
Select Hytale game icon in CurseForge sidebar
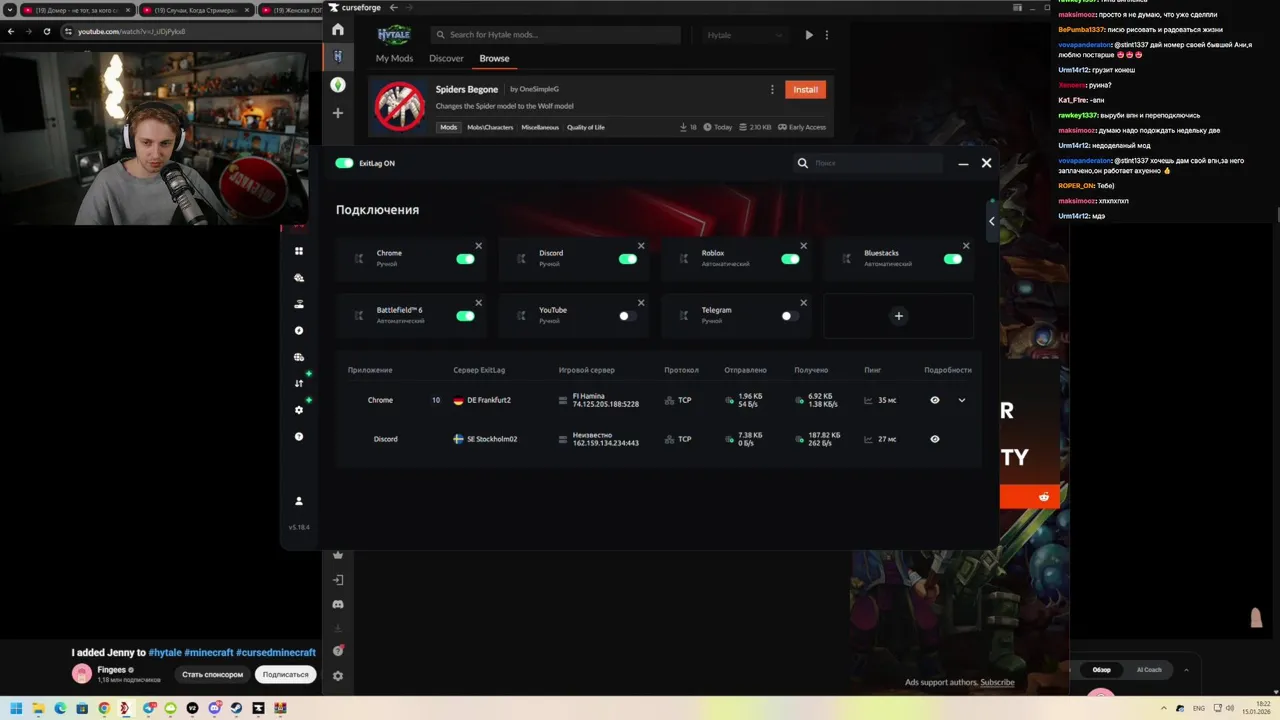(338, 57)
